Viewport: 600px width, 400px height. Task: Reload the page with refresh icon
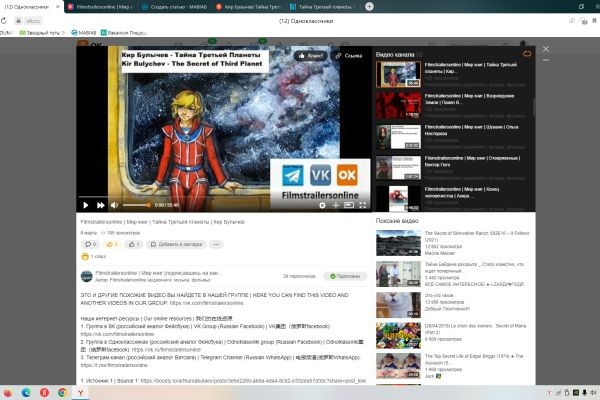pyautogui.click(x=4, y=21)
